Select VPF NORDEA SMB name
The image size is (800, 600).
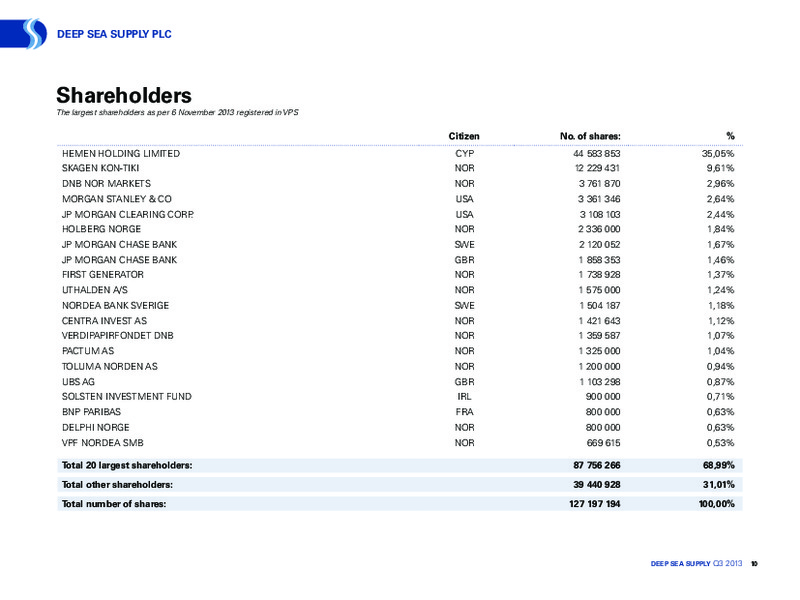point(103,443)
